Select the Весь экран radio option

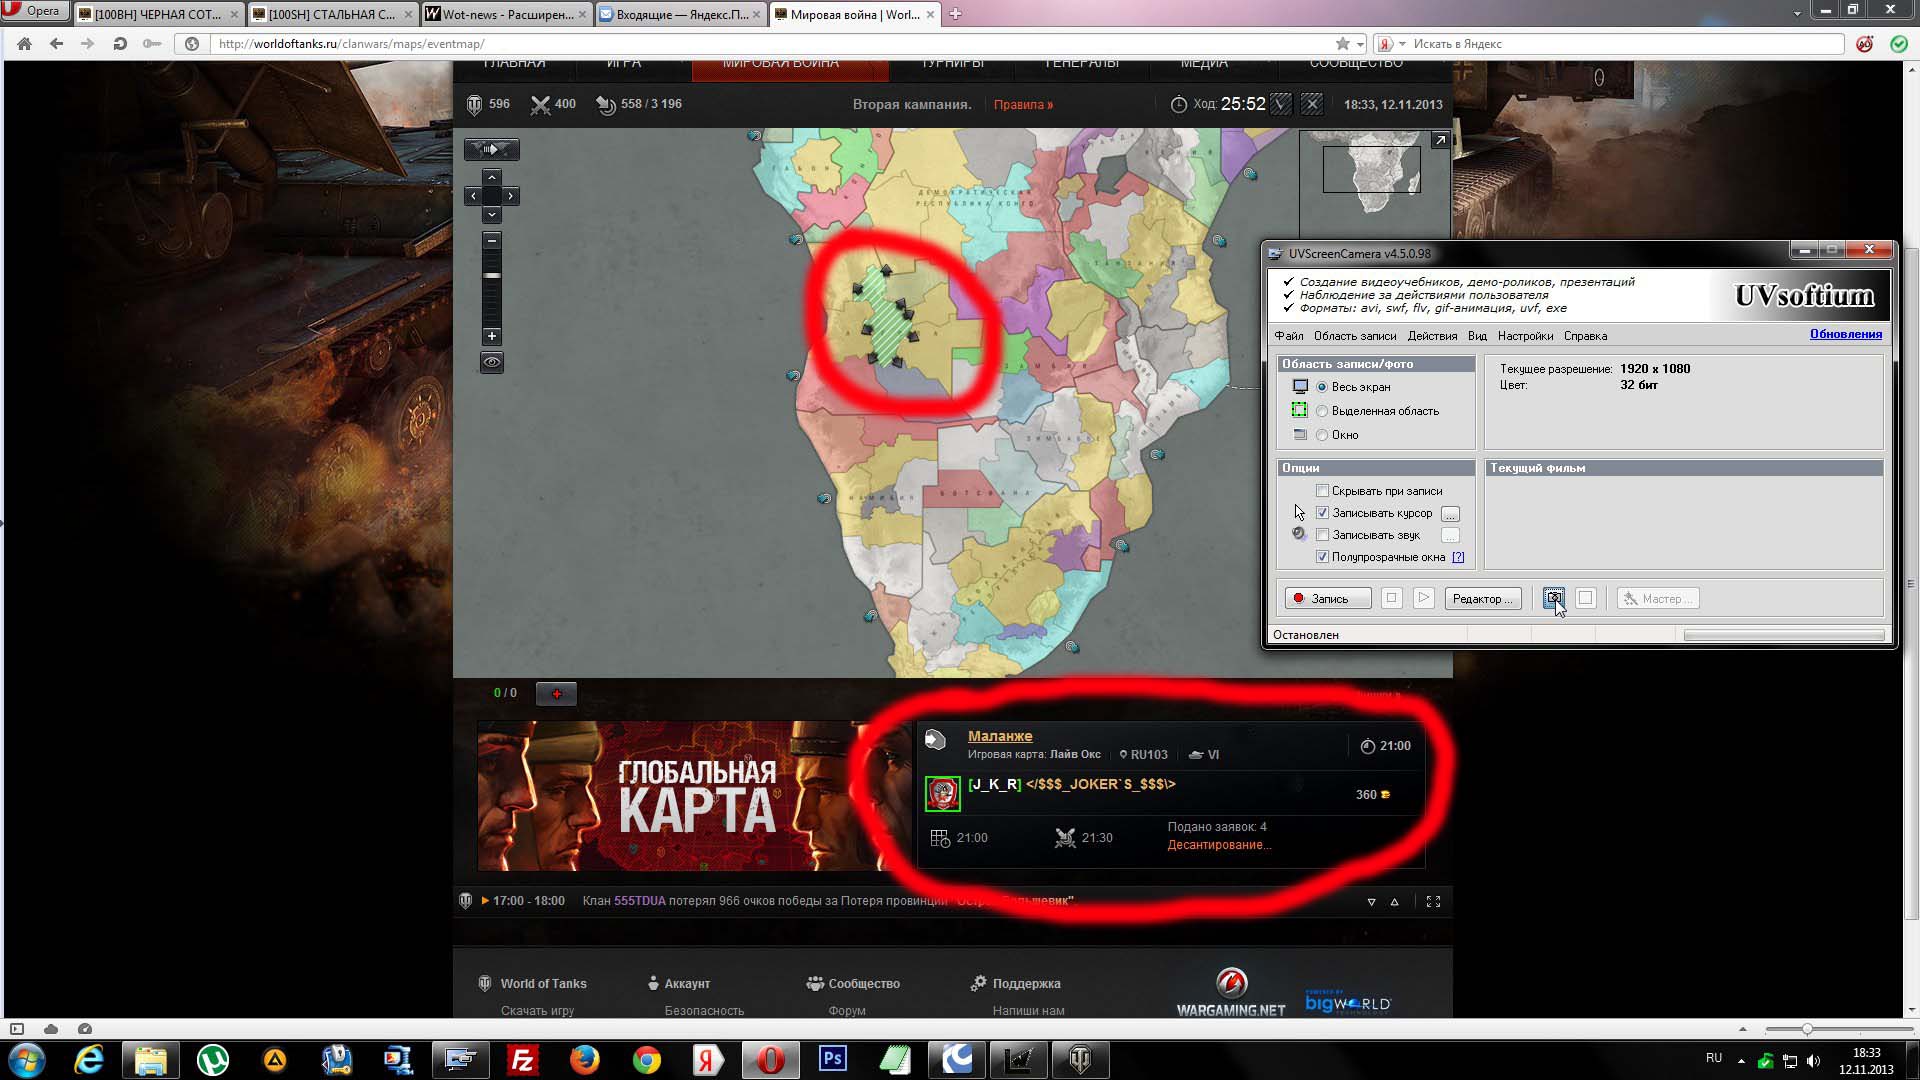click(x=1322, y=387)
